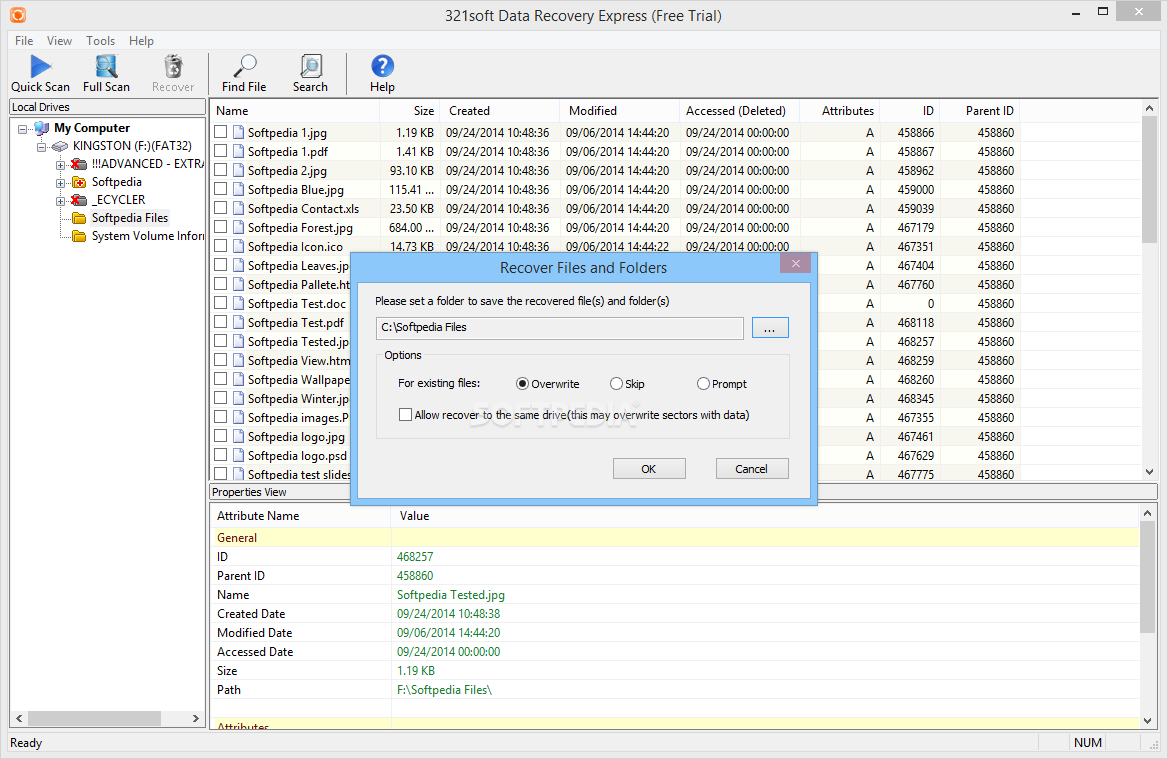Check the box for Softpedia 2.jpg
The height and width of the screenshot is (759, 1168).
(x=220, y=170)
